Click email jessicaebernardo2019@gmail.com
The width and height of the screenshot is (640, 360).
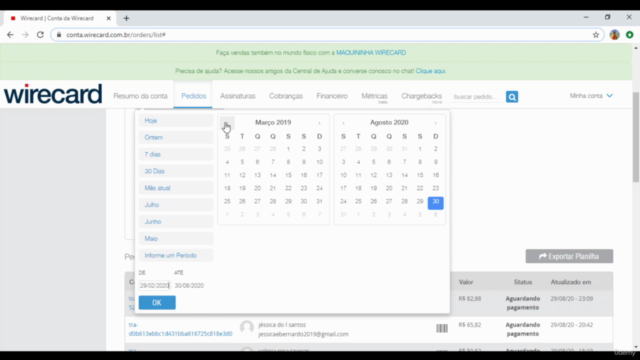point(303,334)
